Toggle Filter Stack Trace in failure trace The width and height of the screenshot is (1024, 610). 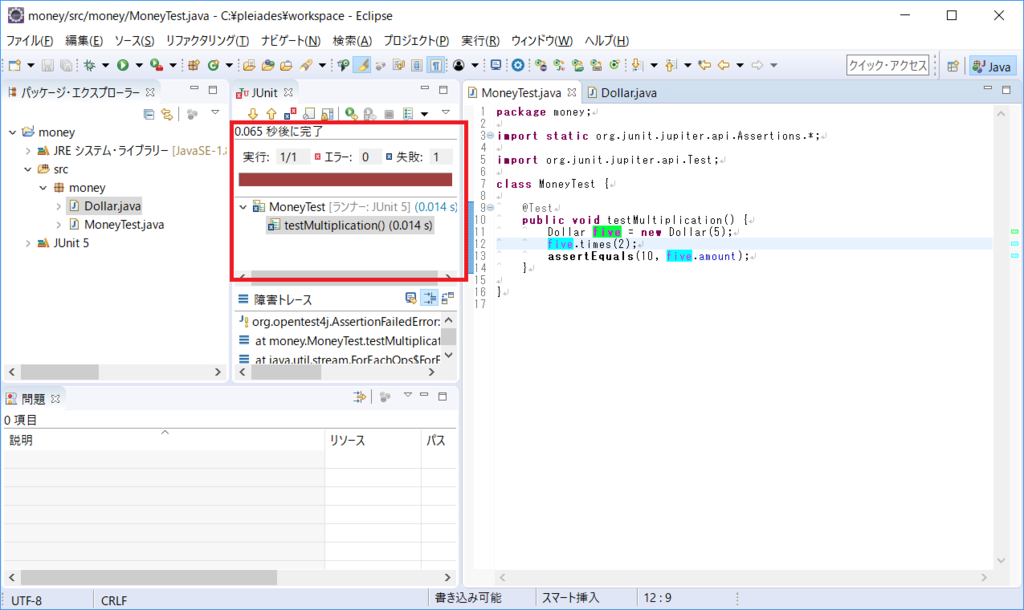429,298
